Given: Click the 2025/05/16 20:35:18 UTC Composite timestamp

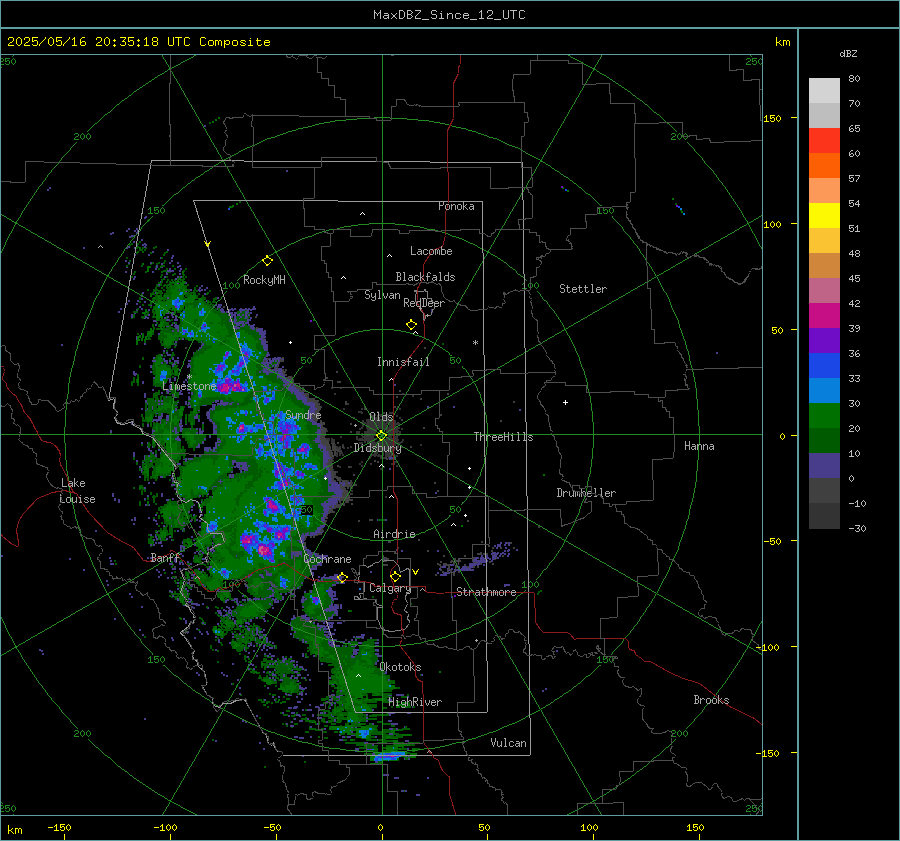Looking at the screenshot, I should [138, 42].
